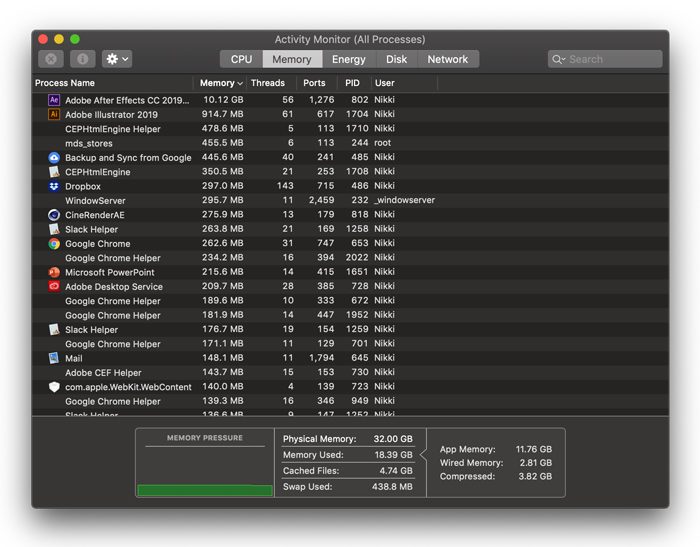Click the Cached Files 4.74 GB row

point(348,471)
